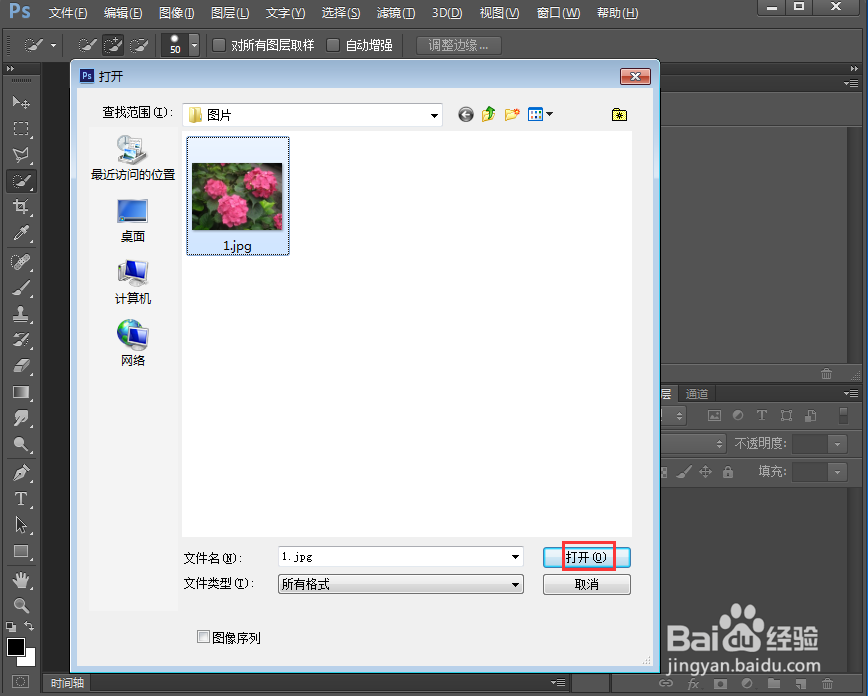Select the Smudge tool

tap(21, 418)
